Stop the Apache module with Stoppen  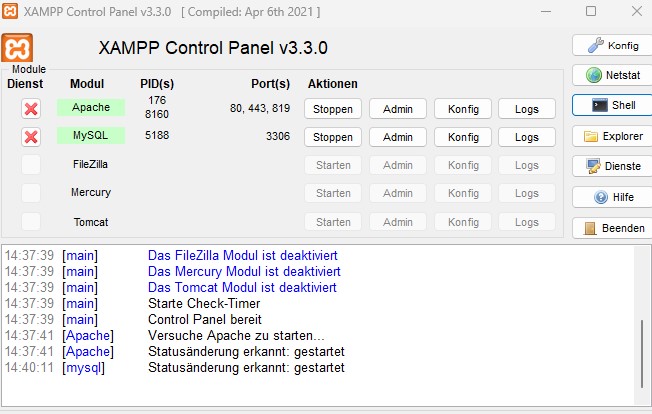tap(333, 109)
